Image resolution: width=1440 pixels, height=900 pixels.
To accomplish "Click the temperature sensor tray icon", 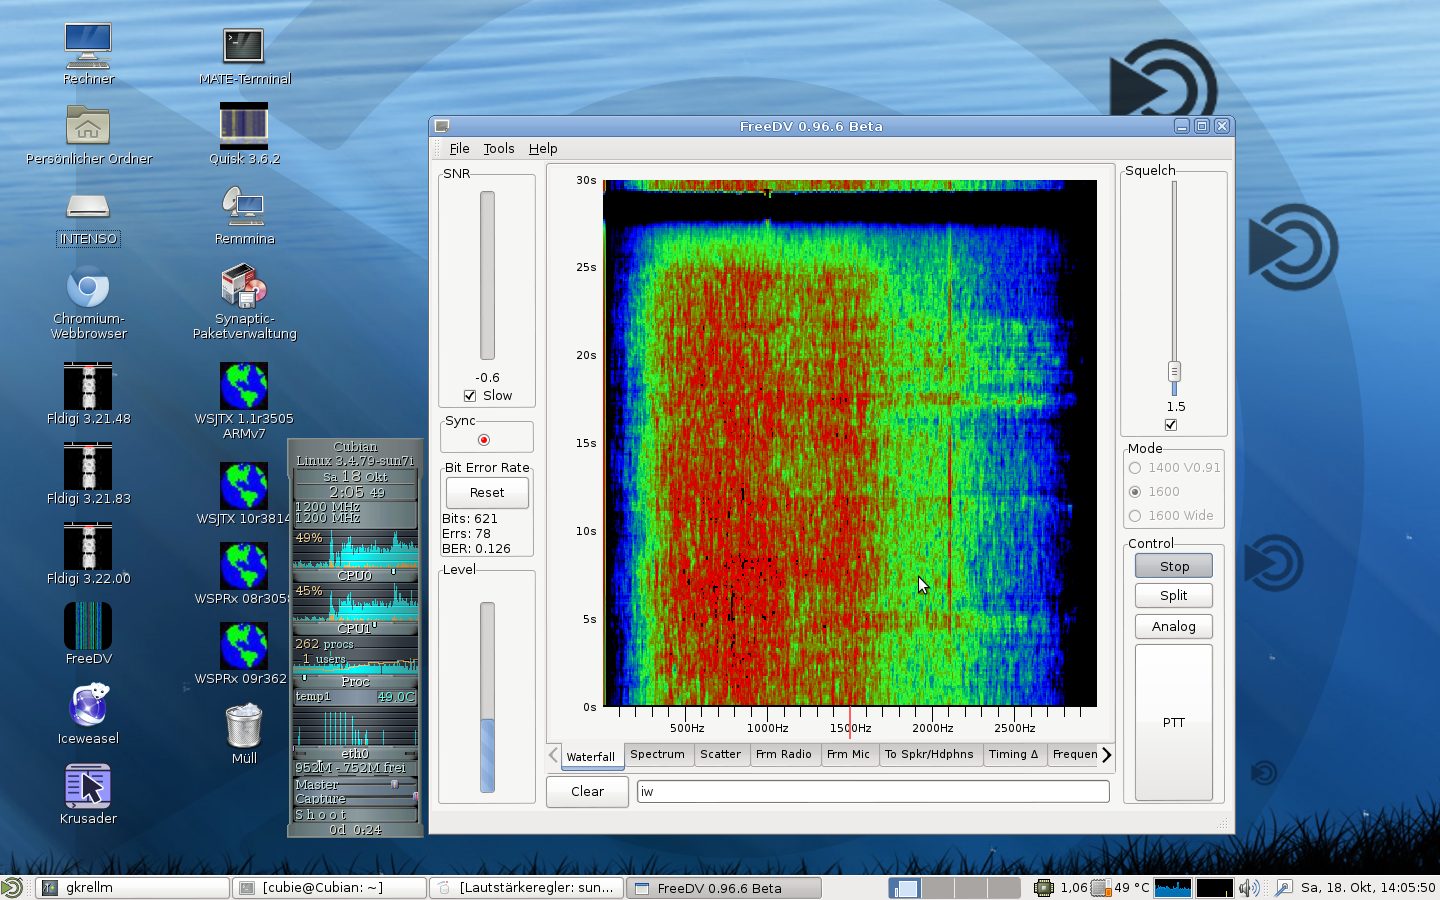I will (1101, 887).
